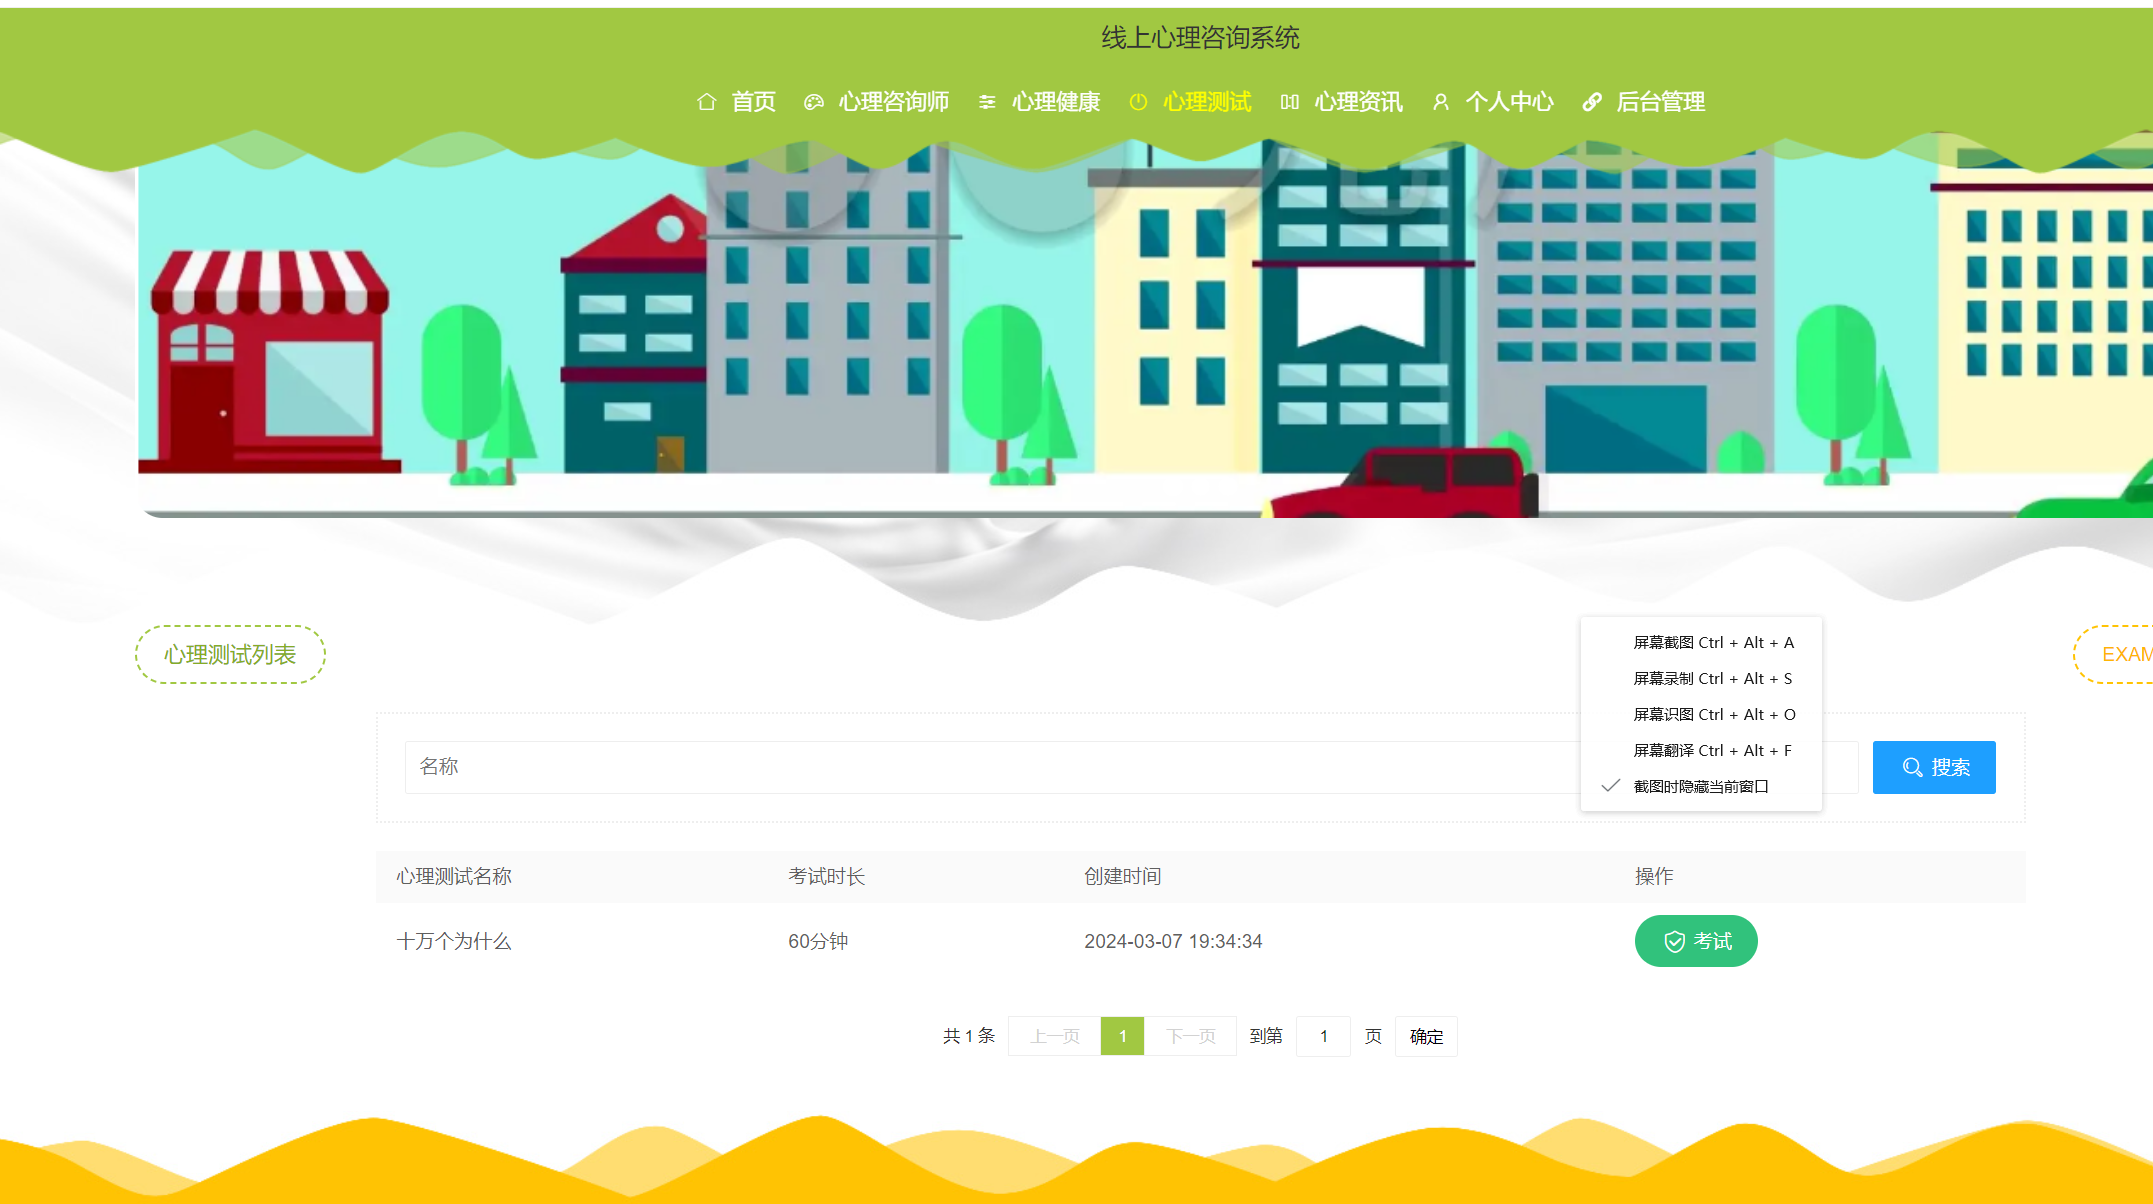
Task: Click the user icon beside 个人中心
Action: 1441,102
